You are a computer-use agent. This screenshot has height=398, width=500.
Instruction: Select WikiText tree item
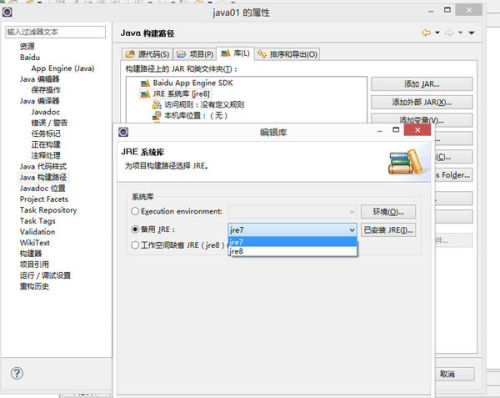click(35, 243)
